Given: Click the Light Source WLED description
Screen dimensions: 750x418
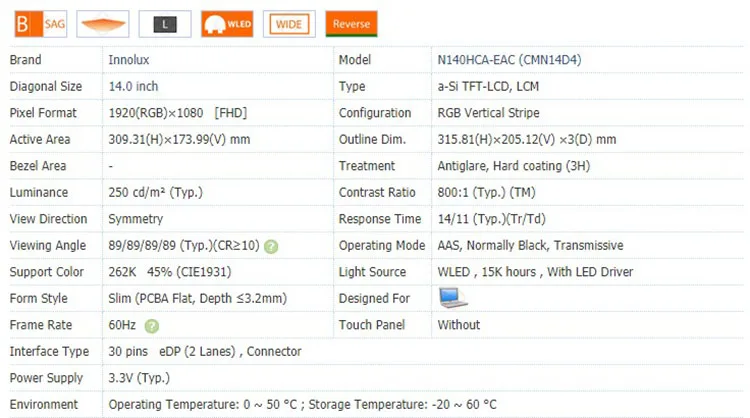Looking at the screenshot, I should [x=535, y=272].
